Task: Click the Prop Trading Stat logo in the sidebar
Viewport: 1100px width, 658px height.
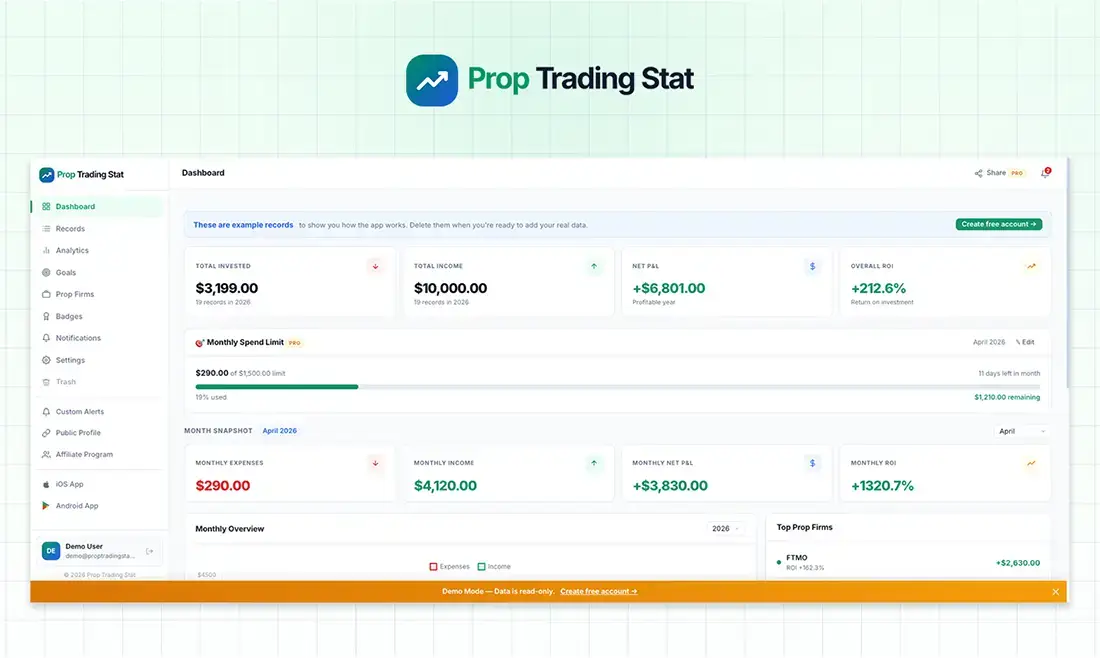Action: coord(82,174)
